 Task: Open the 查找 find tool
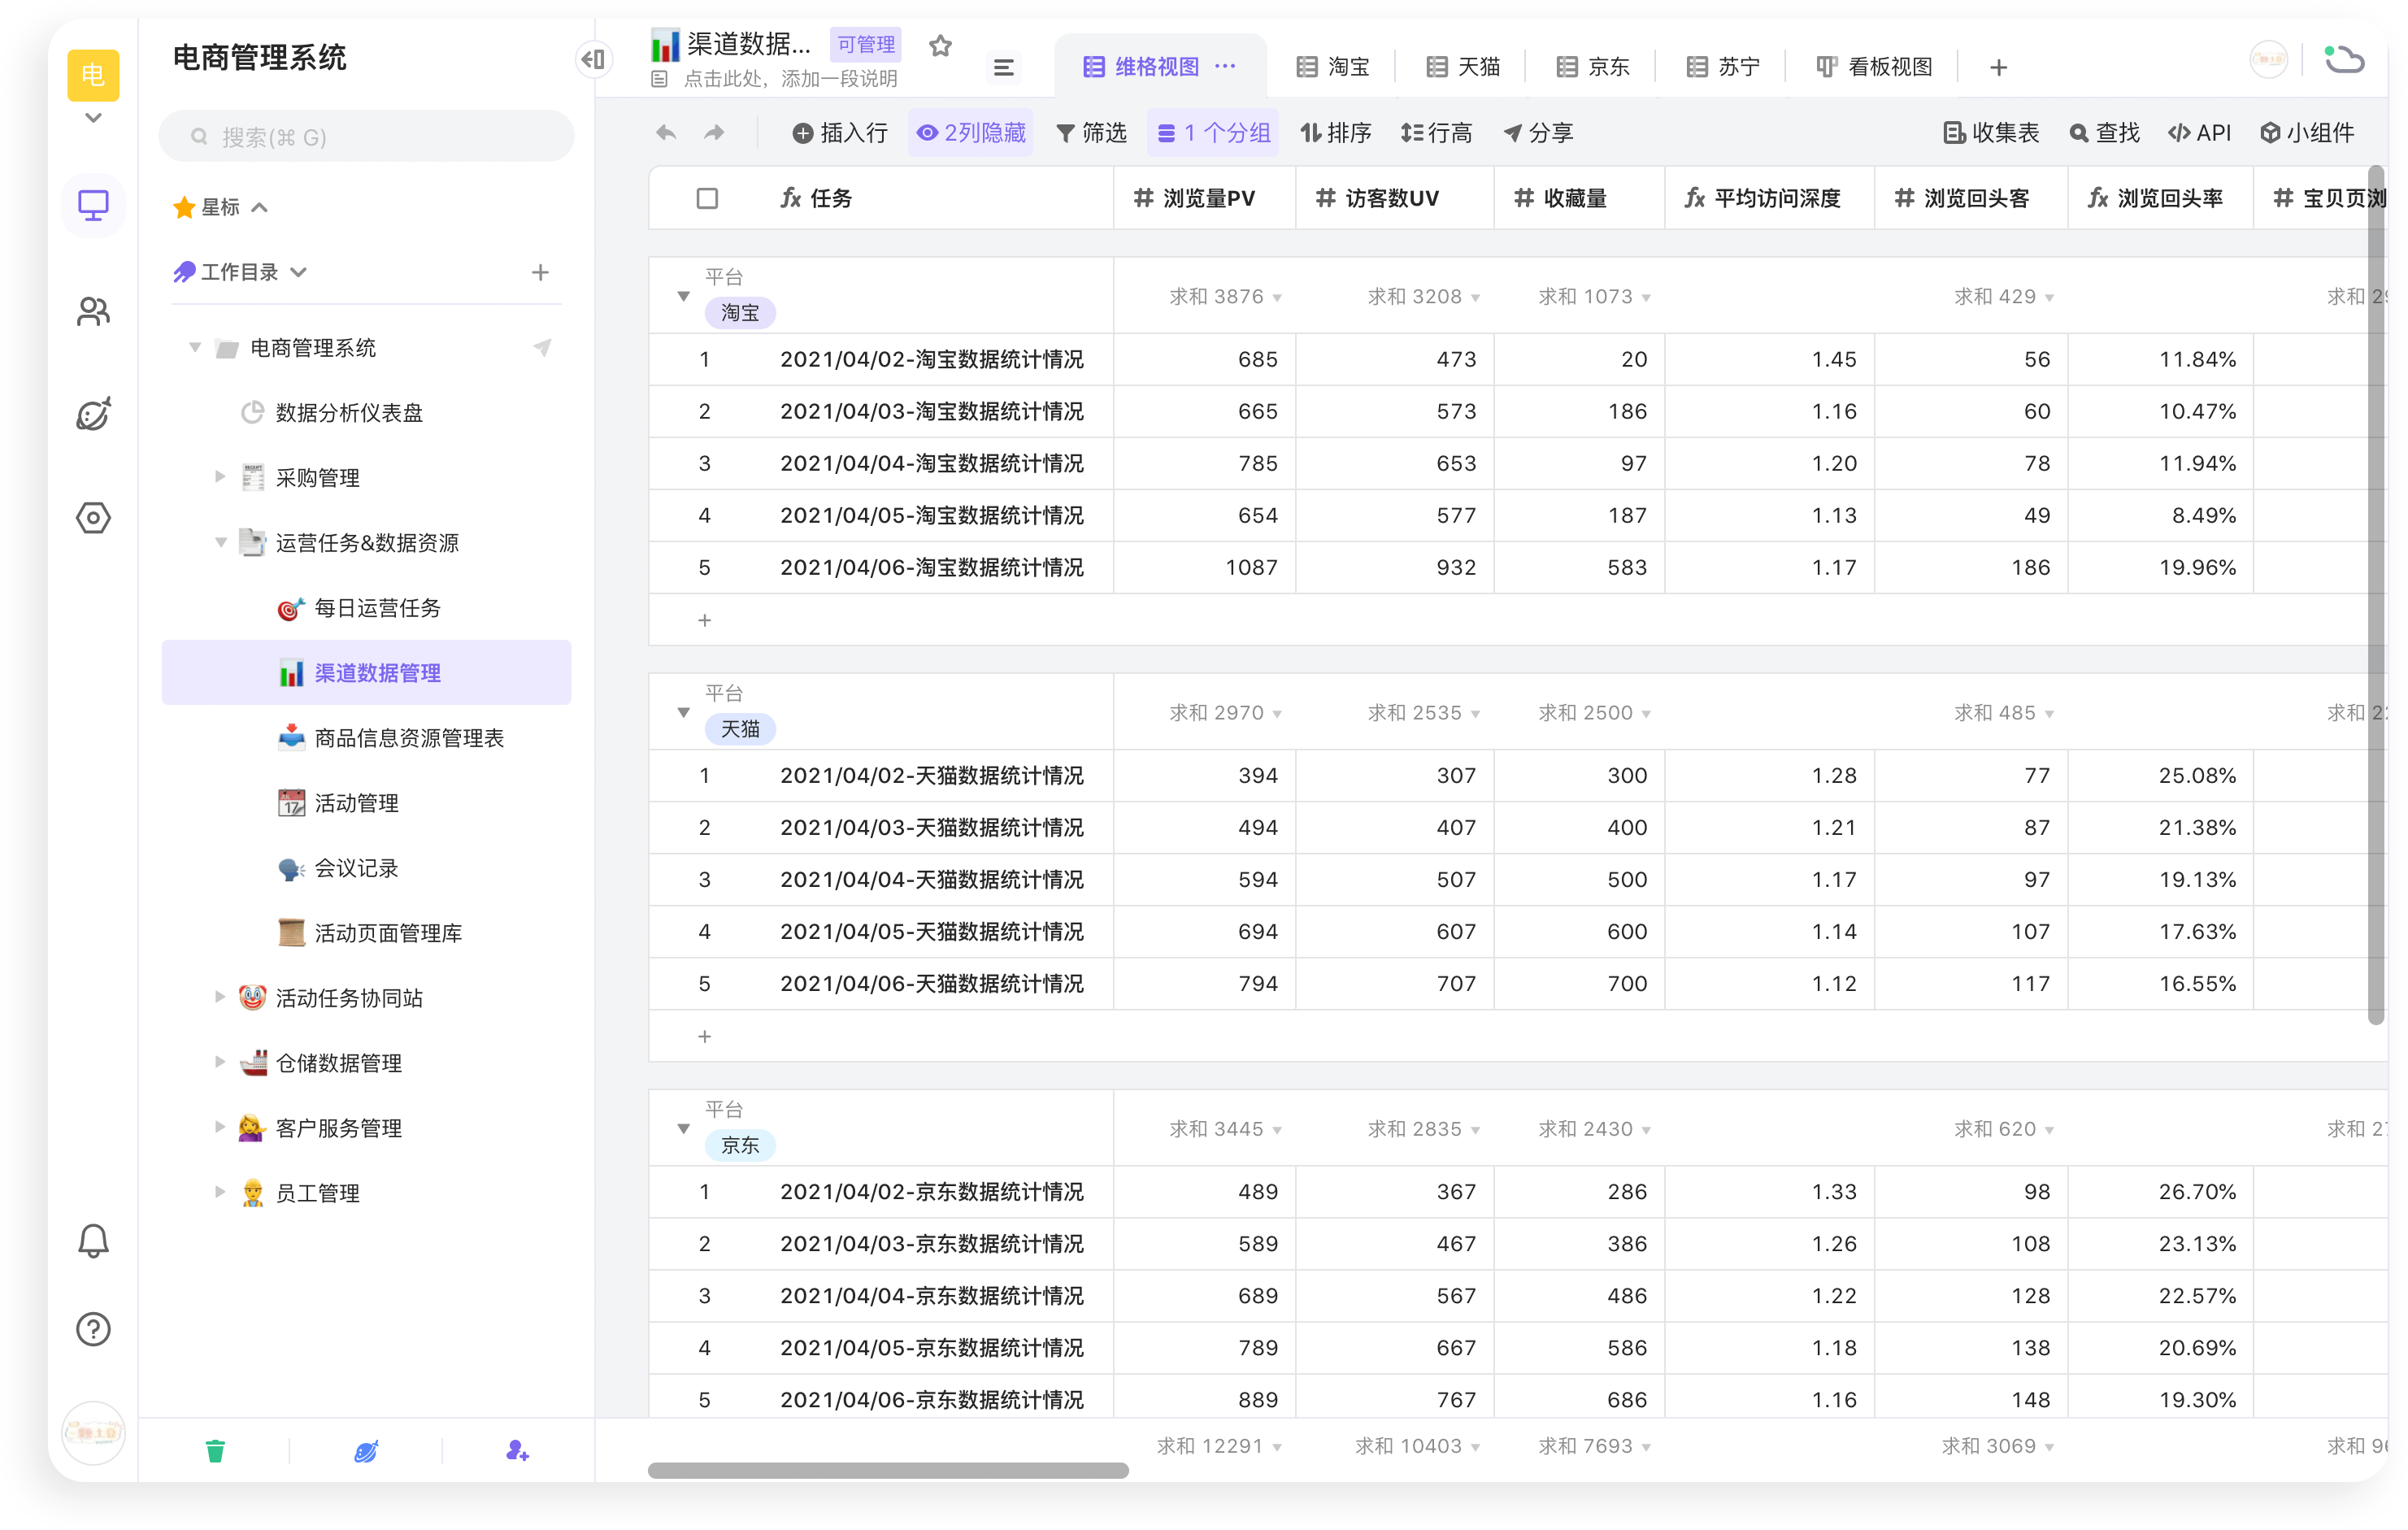tap(2104, 133)
